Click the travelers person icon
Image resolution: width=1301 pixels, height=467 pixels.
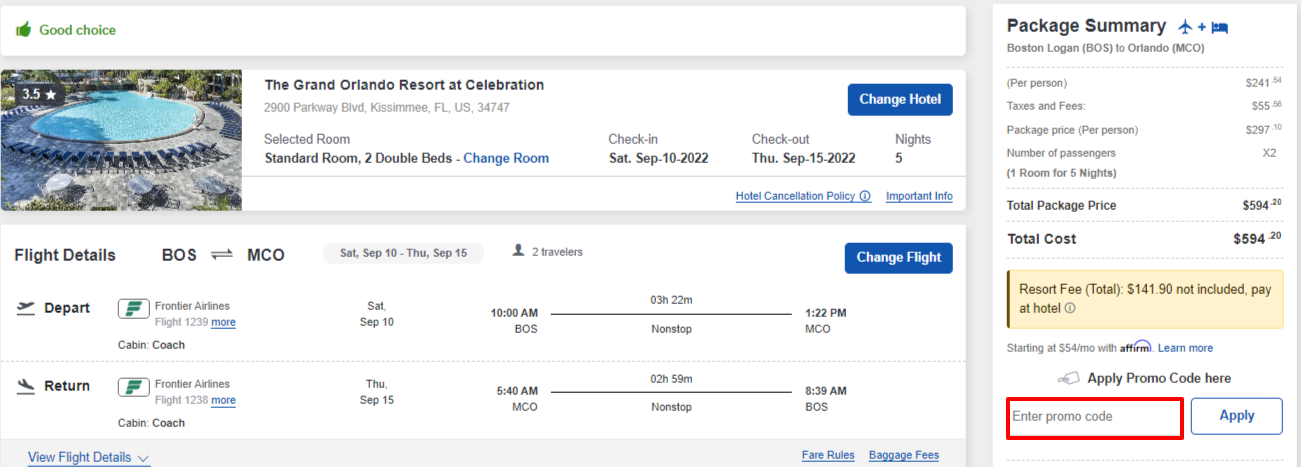click(518, 251)
